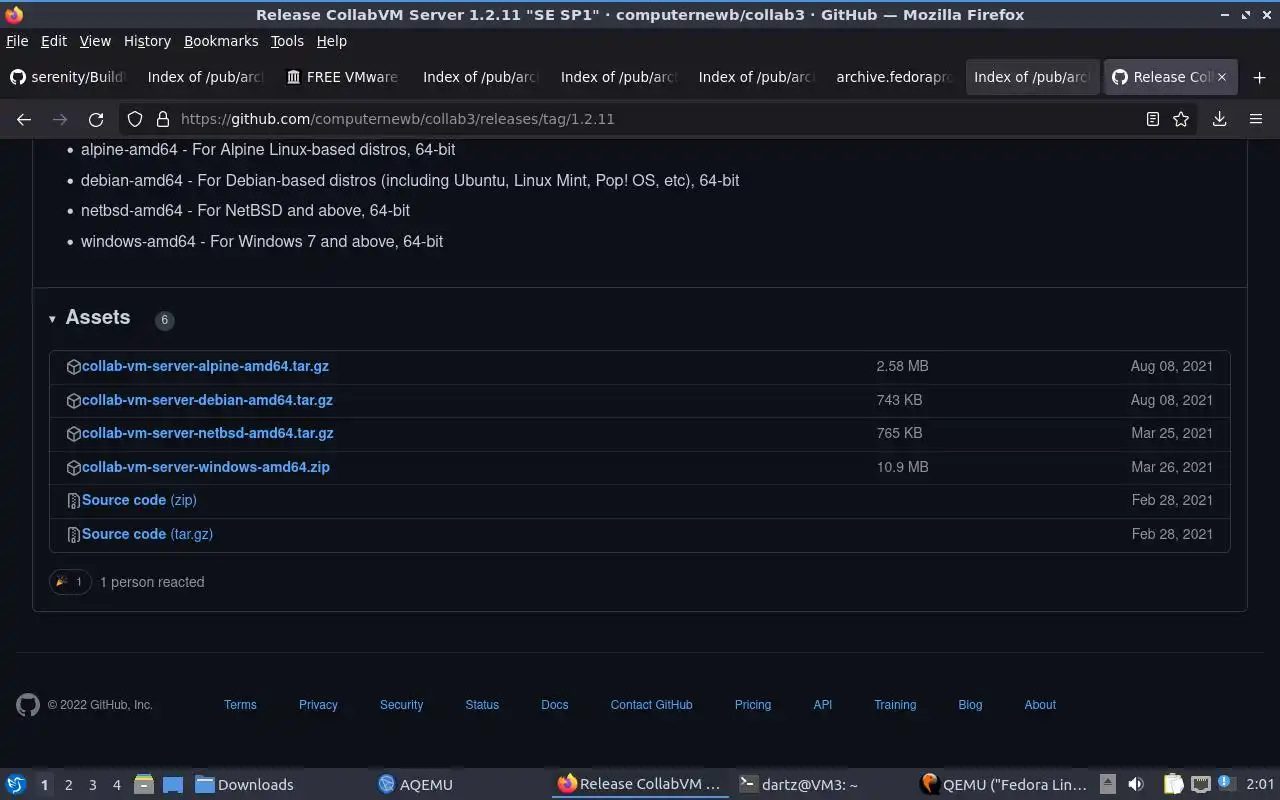Viewport: 1280px width, 800px height.
Task: Open the Training footer link
Action: coord(895,705)
